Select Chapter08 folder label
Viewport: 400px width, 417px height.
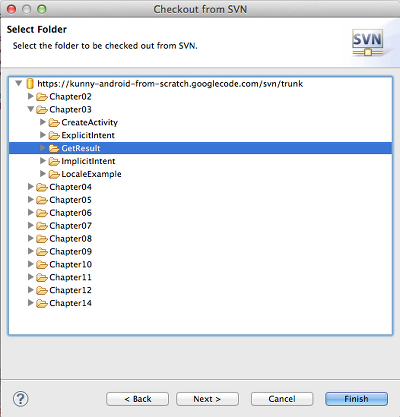[x=70, y=239]
